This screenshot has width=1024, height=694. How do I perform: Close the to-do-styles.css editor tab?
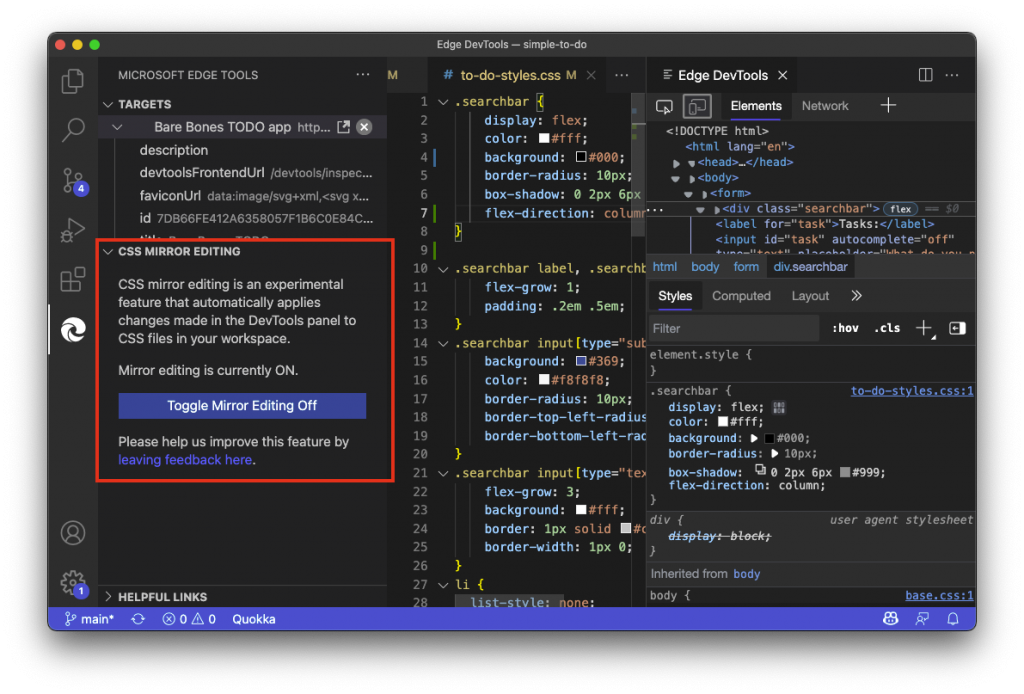click(x=591, y=75)
